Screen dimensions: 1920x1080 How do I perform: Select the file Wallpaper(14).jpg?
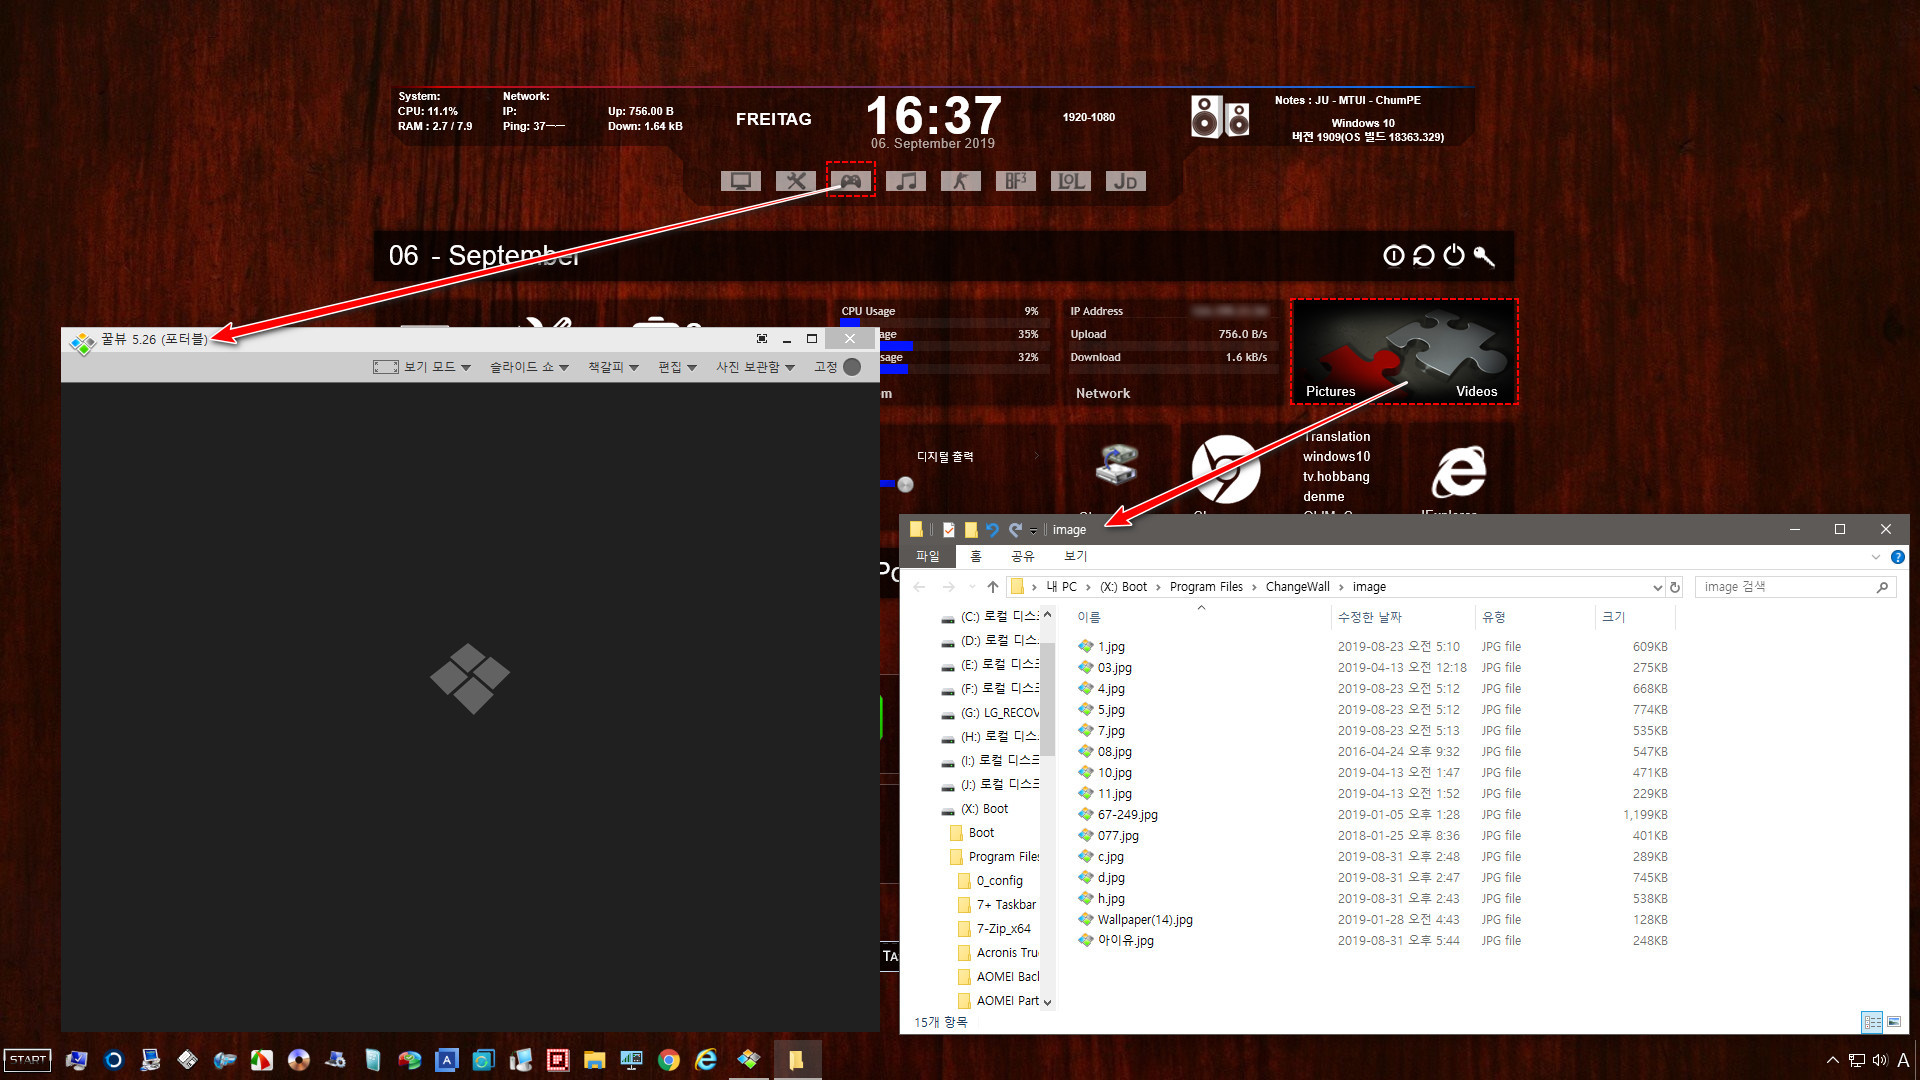point(1144,920)
